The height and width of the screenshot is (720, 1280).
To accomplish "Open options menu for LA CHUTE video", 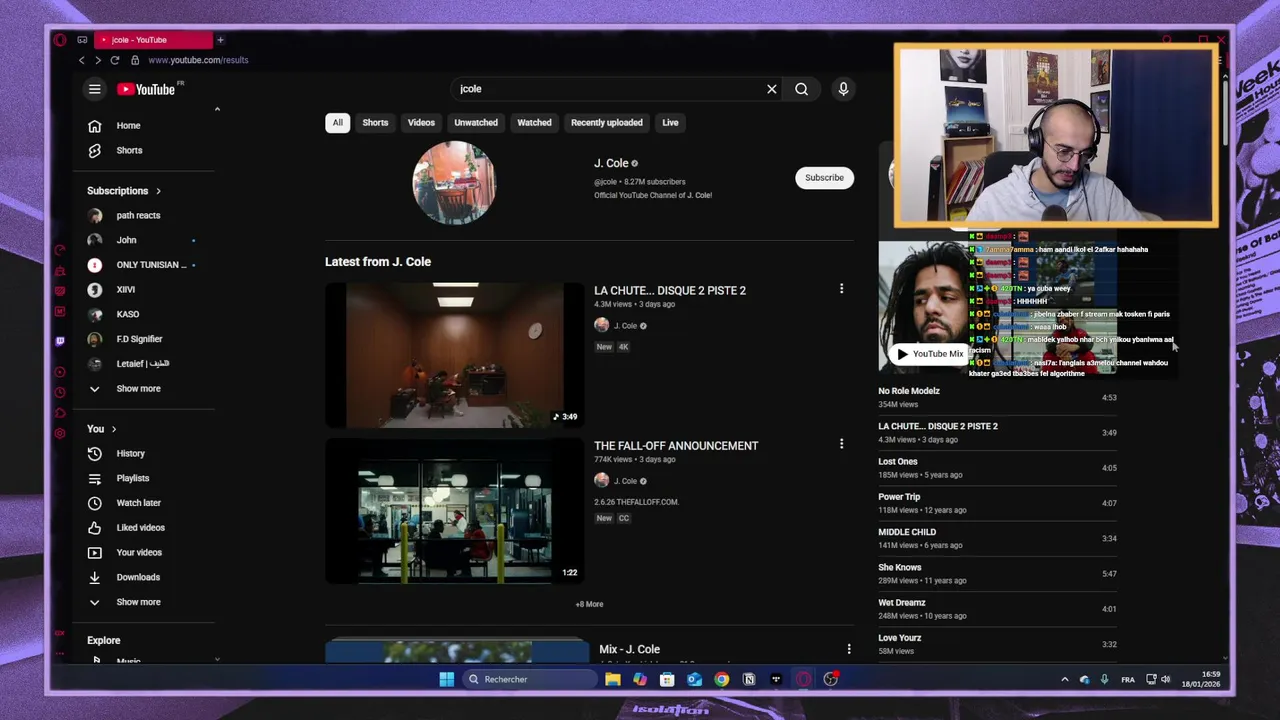I will (841, 289).
